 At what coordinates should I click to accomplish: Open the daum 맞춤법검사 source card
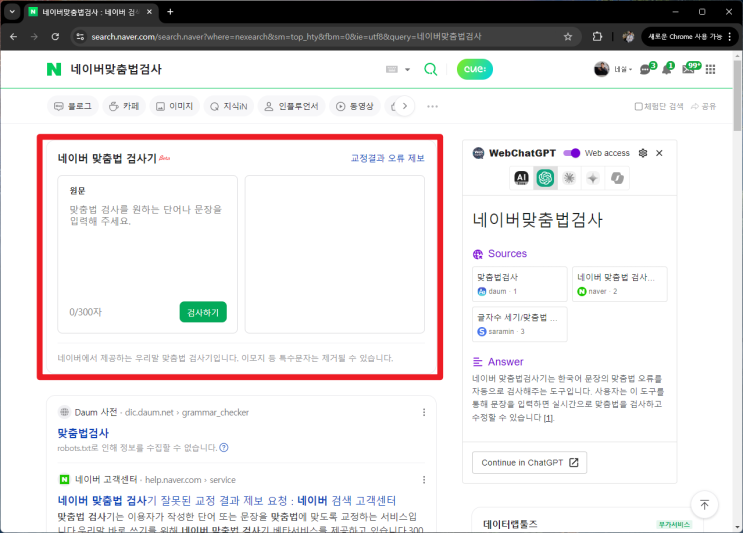[x=520, y=284]
